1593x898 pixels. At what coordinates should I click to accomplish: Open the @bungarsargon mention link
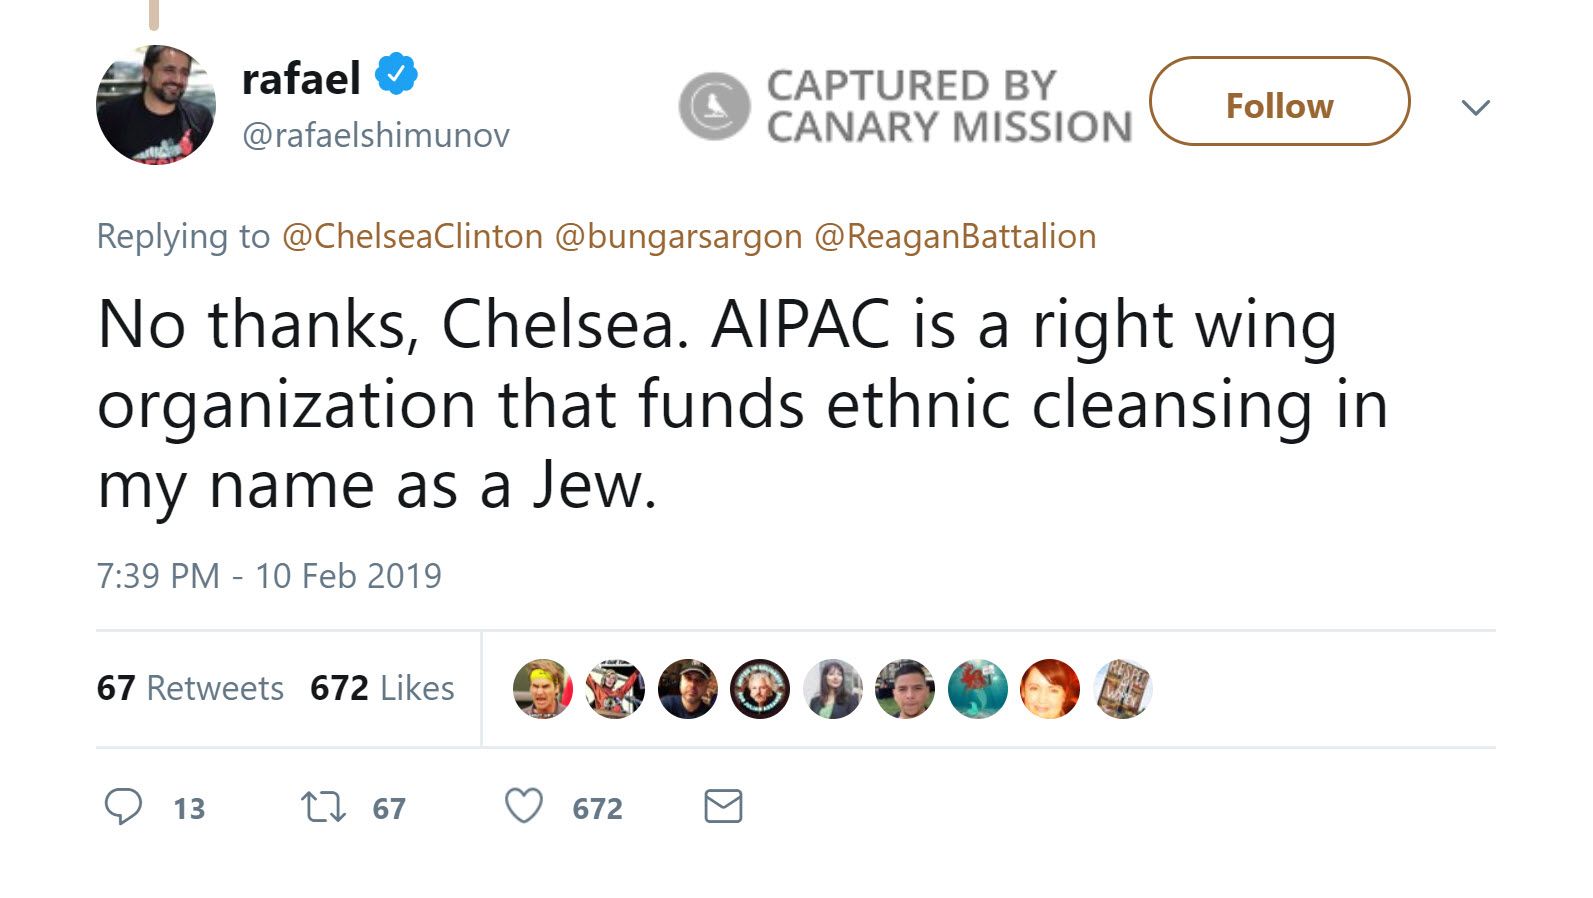coord(678,237)
